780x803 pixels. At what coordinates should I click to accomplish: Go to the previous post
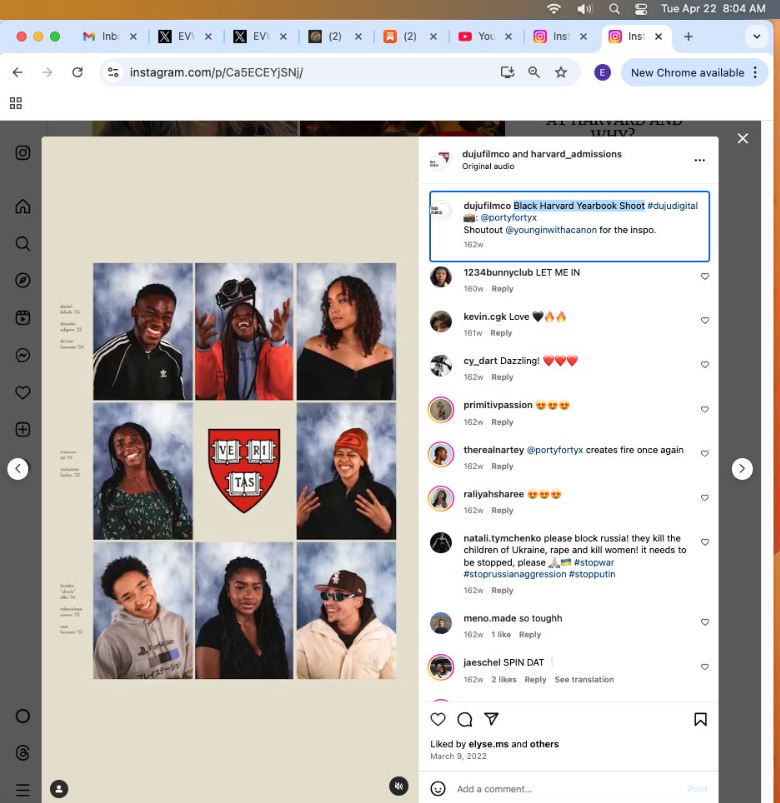click(x=18, y=469)
